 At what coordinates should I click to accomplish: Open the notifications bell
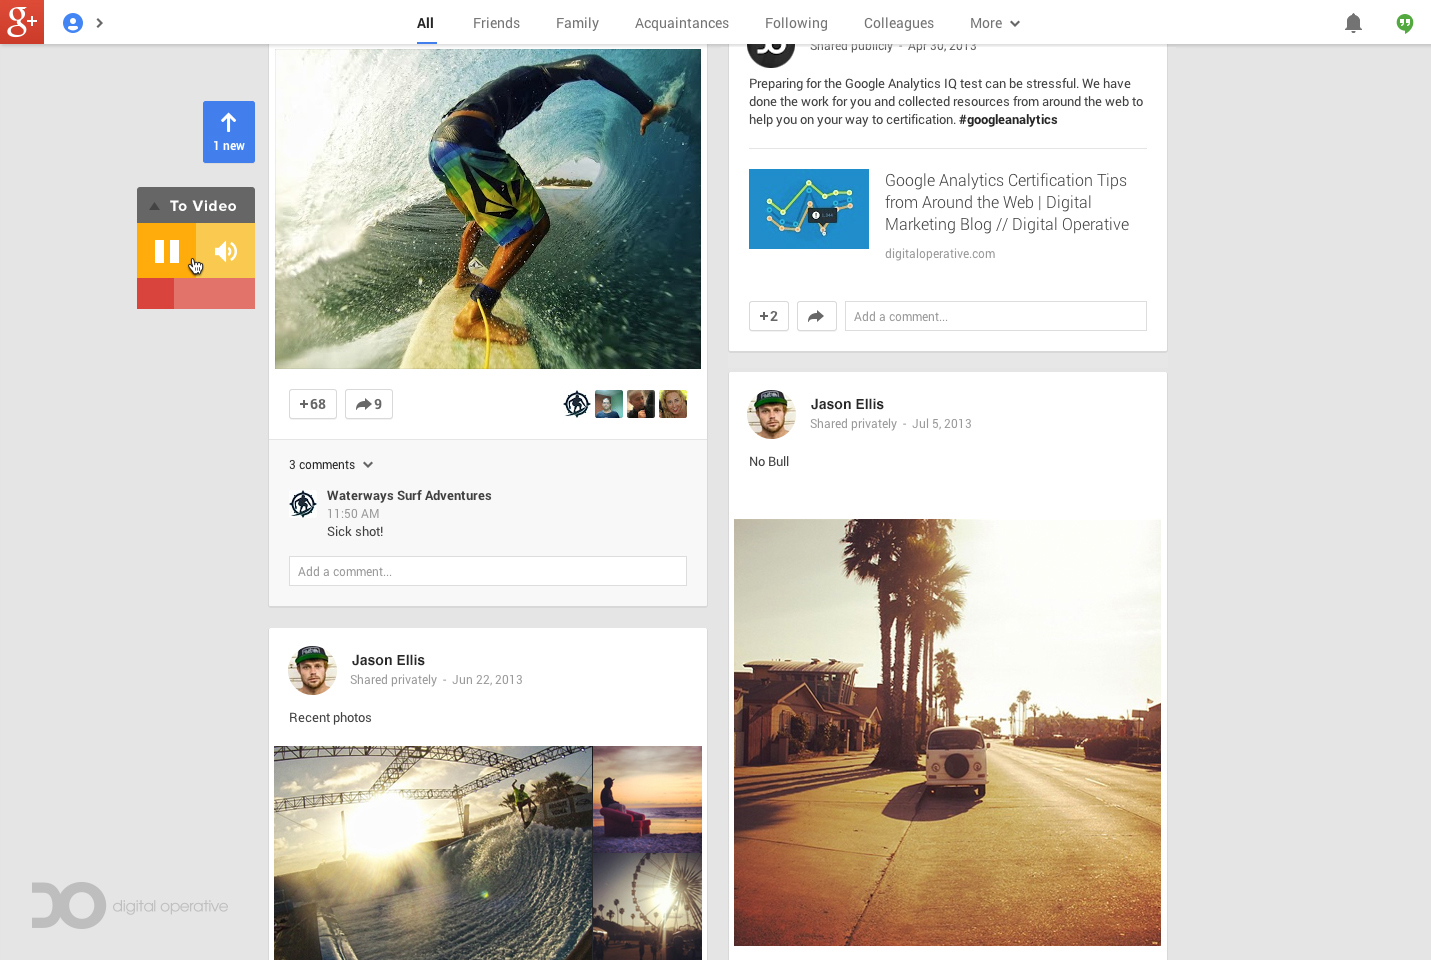(x=1353, y=23)
